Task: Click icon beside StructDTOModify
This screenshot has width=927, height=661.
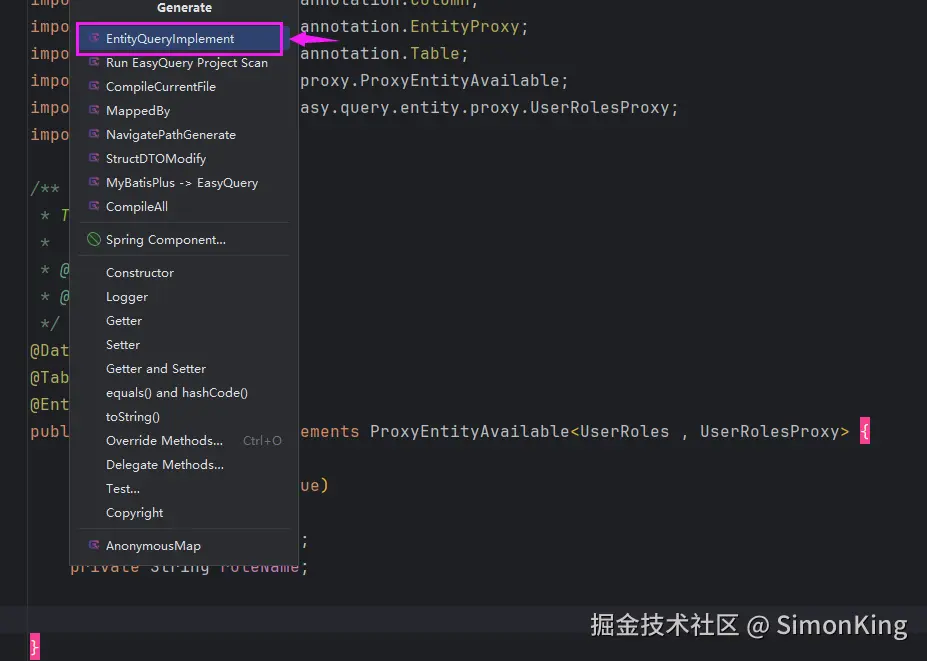Action: 93,158
